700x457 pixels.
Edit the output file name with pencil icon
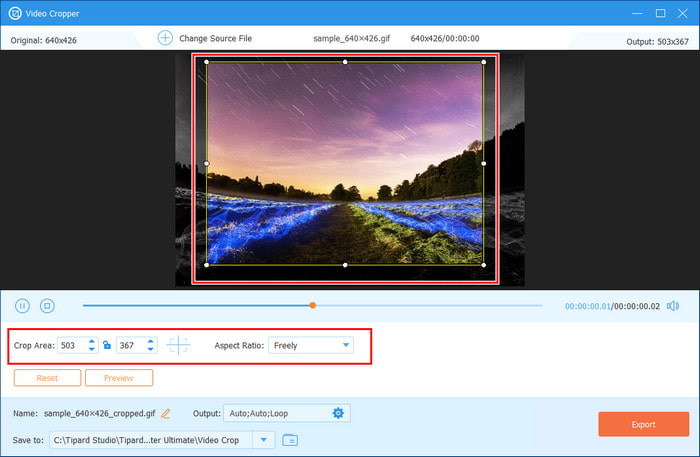[x=166, y=413]
